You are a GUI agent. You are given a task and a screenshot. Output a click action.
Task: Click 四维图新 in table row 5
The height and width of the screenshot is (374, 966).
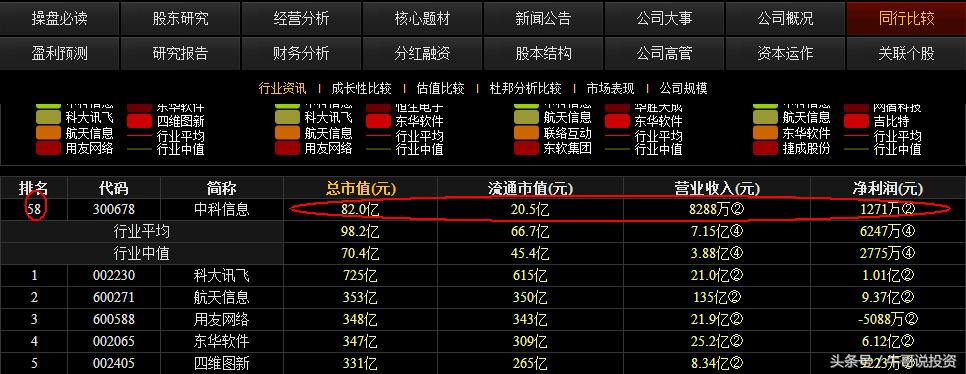coord(222,364)
